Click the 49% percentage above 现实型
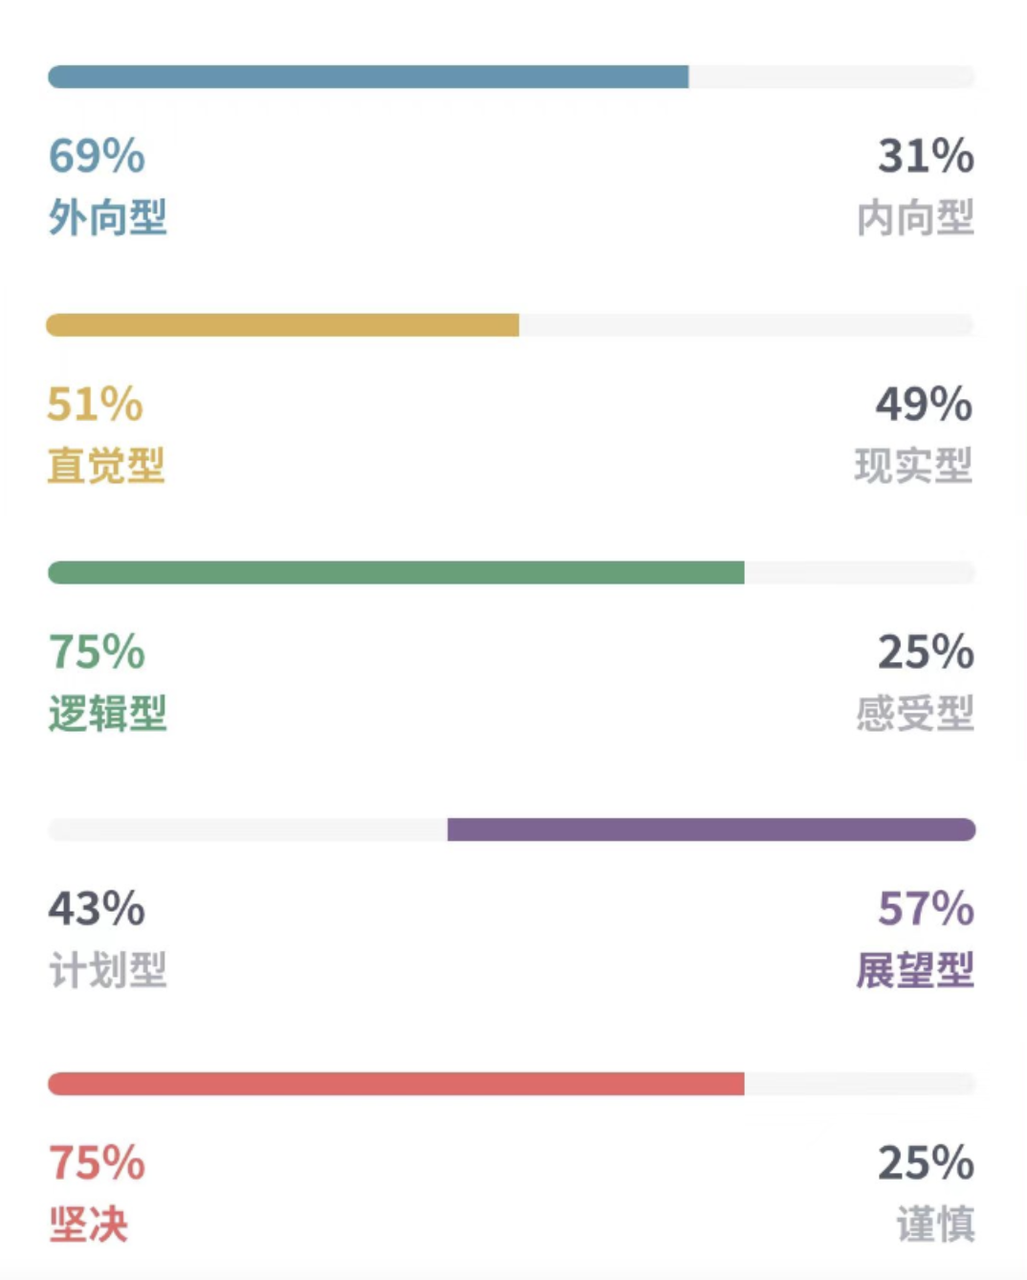Viewport: 1027px width, 1280px height. (x=924, y=404)
